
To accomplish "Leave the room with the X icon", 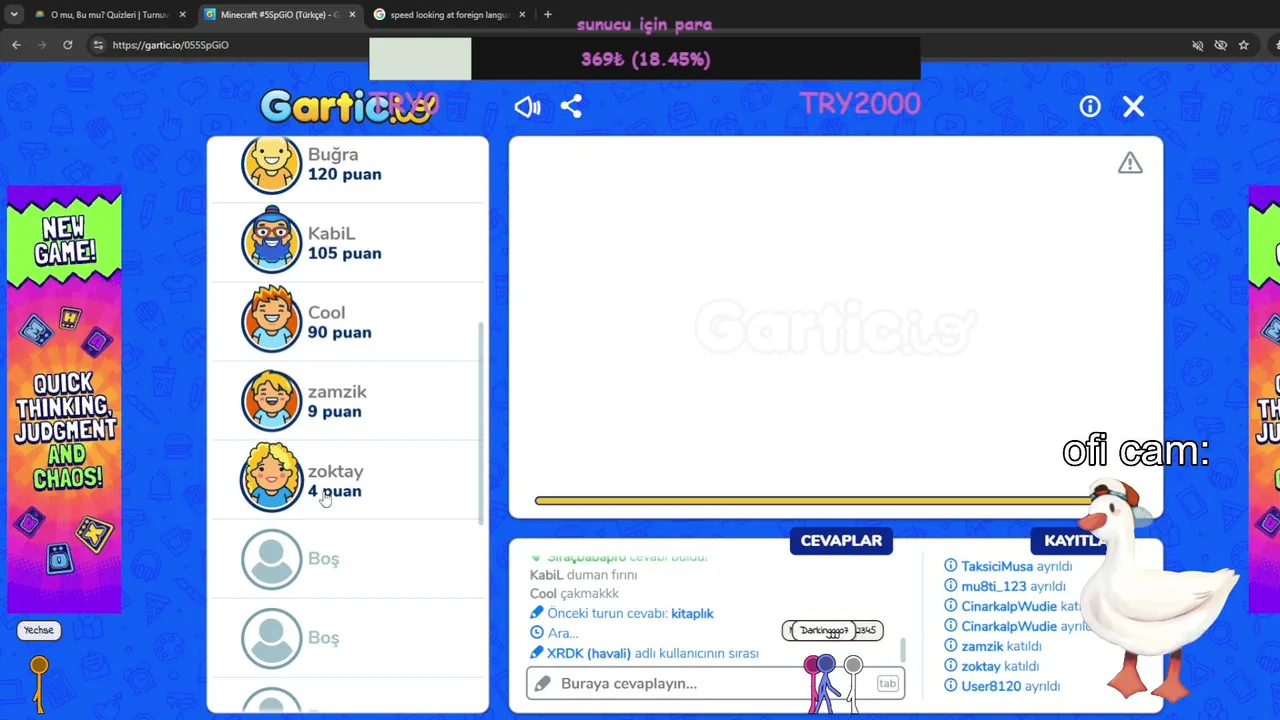I will tap(1133, 106).
